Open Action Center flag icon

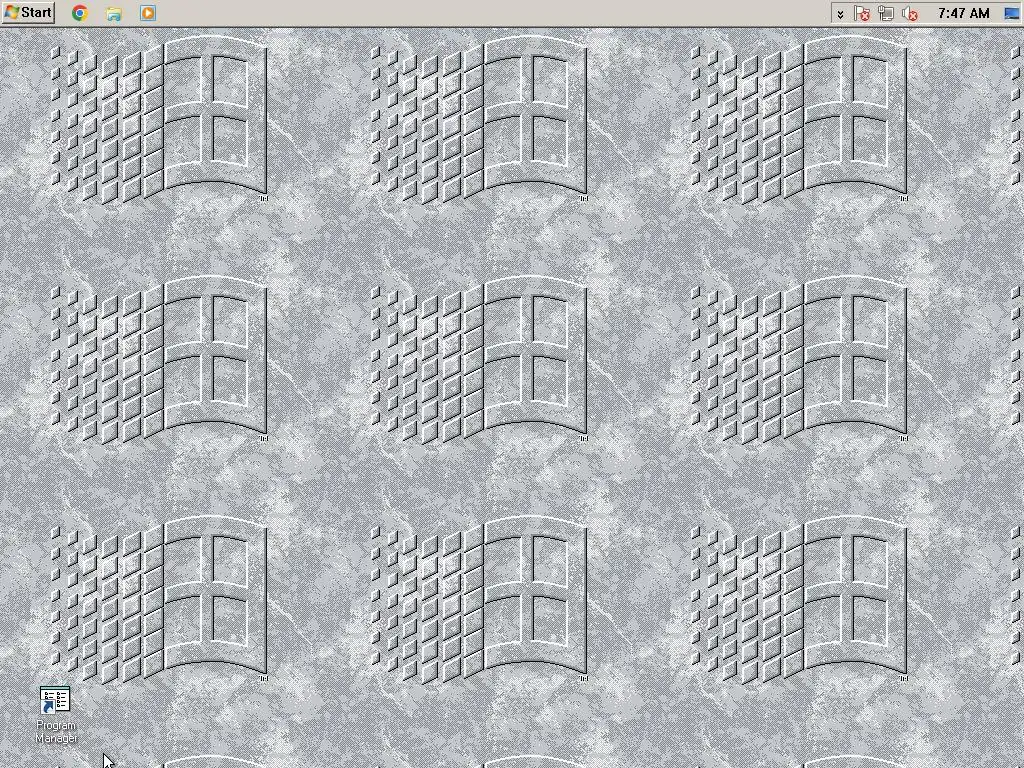point(862,13)
